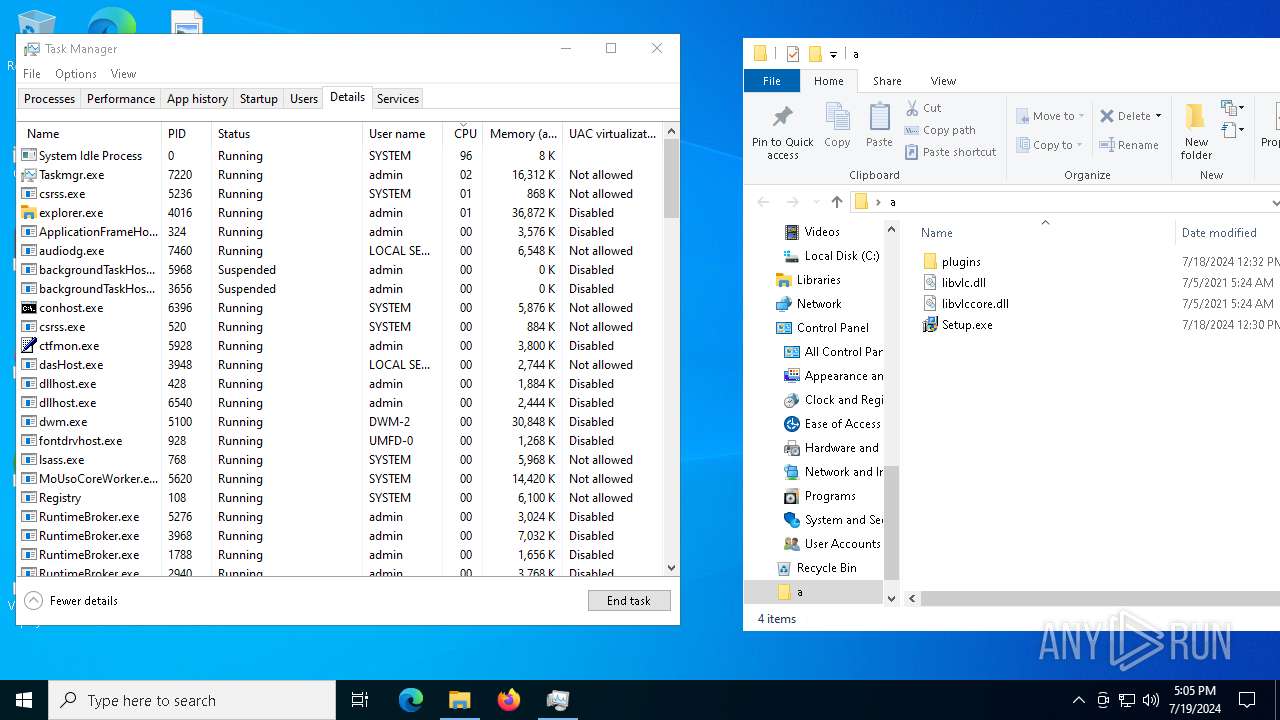
Task: Open Explorer View ribbon tab
Action: coord(943,81)
